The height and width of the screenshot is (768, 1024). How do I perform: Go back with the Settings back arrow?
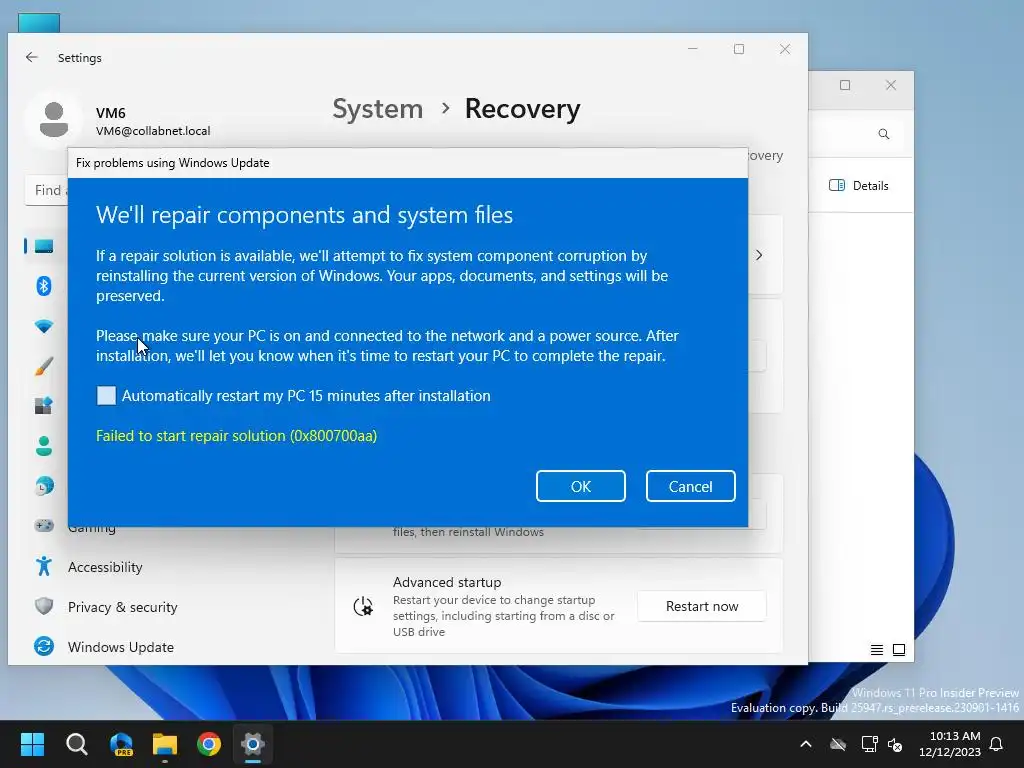(31, 57)
